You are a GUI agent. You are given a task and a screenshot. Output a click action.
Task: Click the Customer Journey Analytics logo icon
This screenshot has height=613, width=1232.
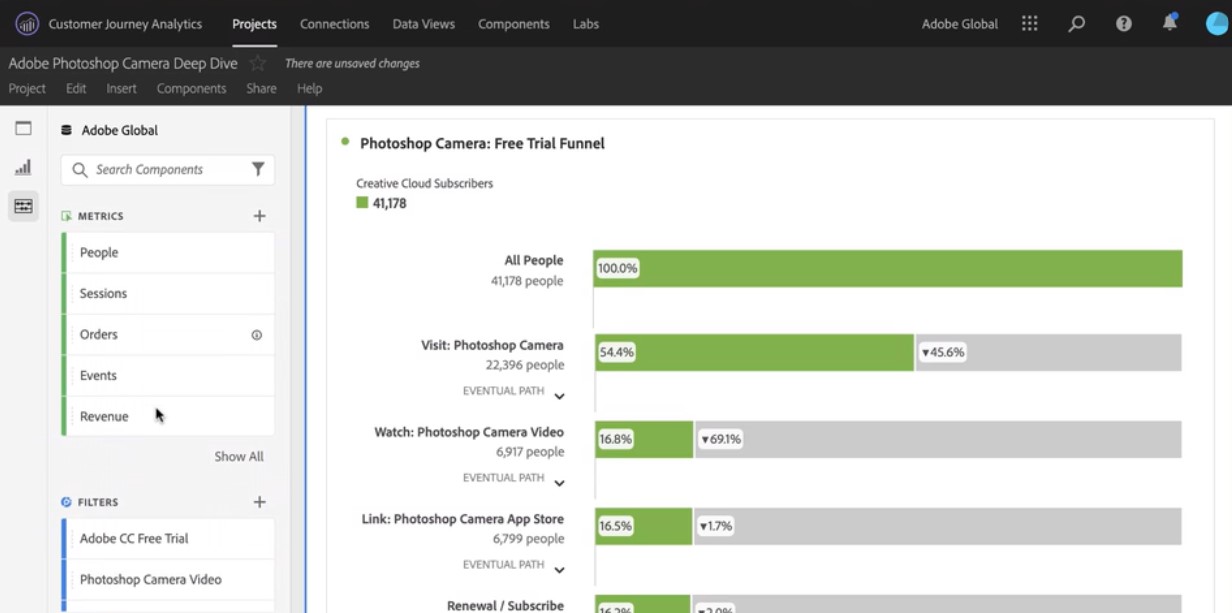tap(27, 23)
